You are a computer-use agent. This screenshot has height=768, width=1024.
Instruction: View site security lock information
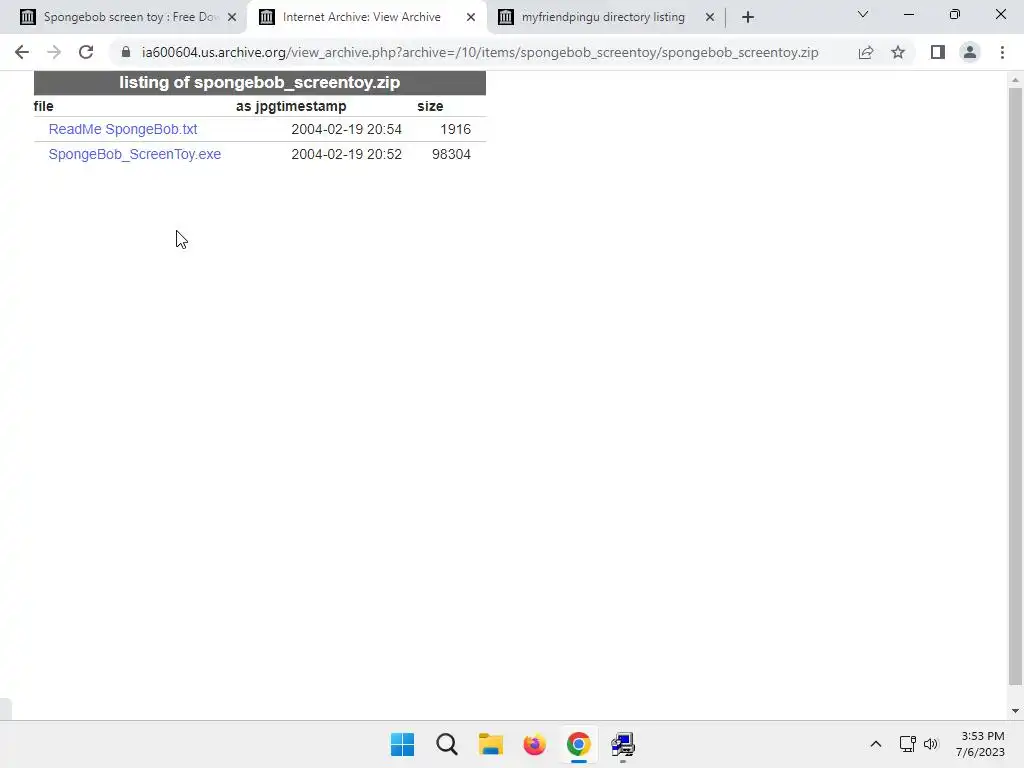[x=126, y=52]
